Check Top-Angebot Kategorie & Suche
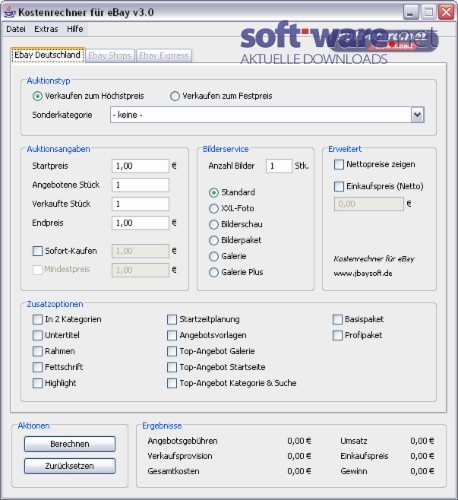458x500 pixels. 172,383
